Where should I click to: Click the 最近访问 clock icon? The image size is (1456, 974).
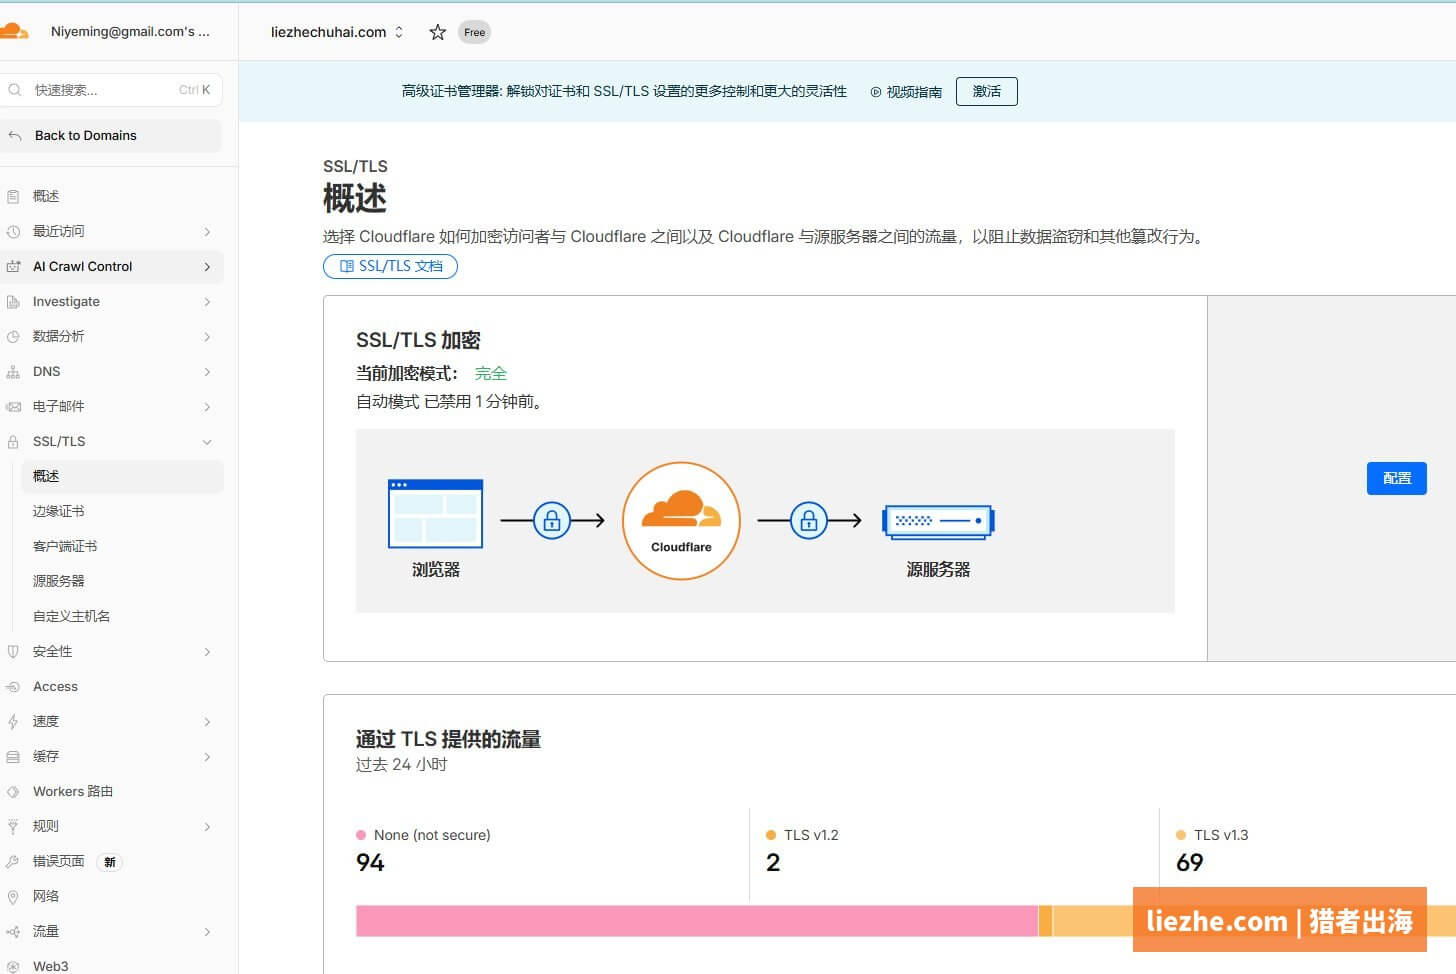[13, 231]
